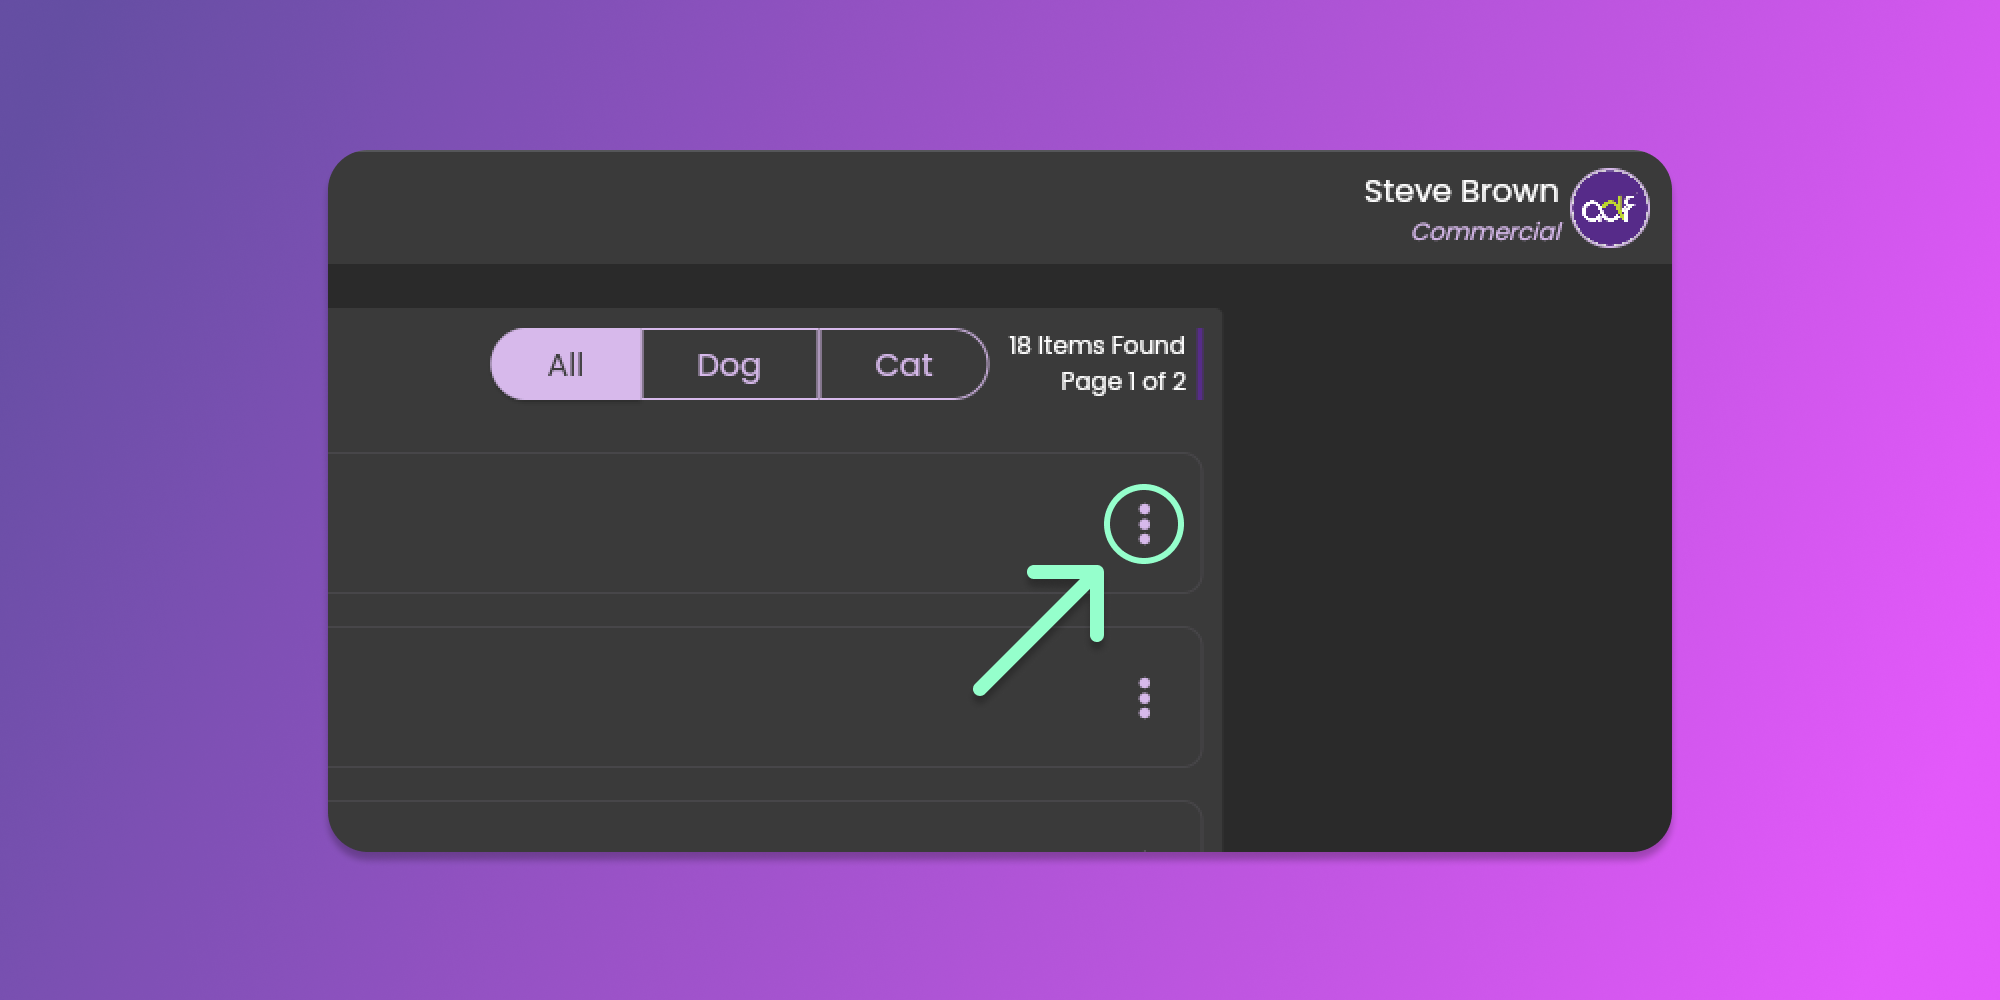Screen dimensions: 2000x1000
Task: Open the three-dot menu on second card
Action: click(x=1144, y=698)
